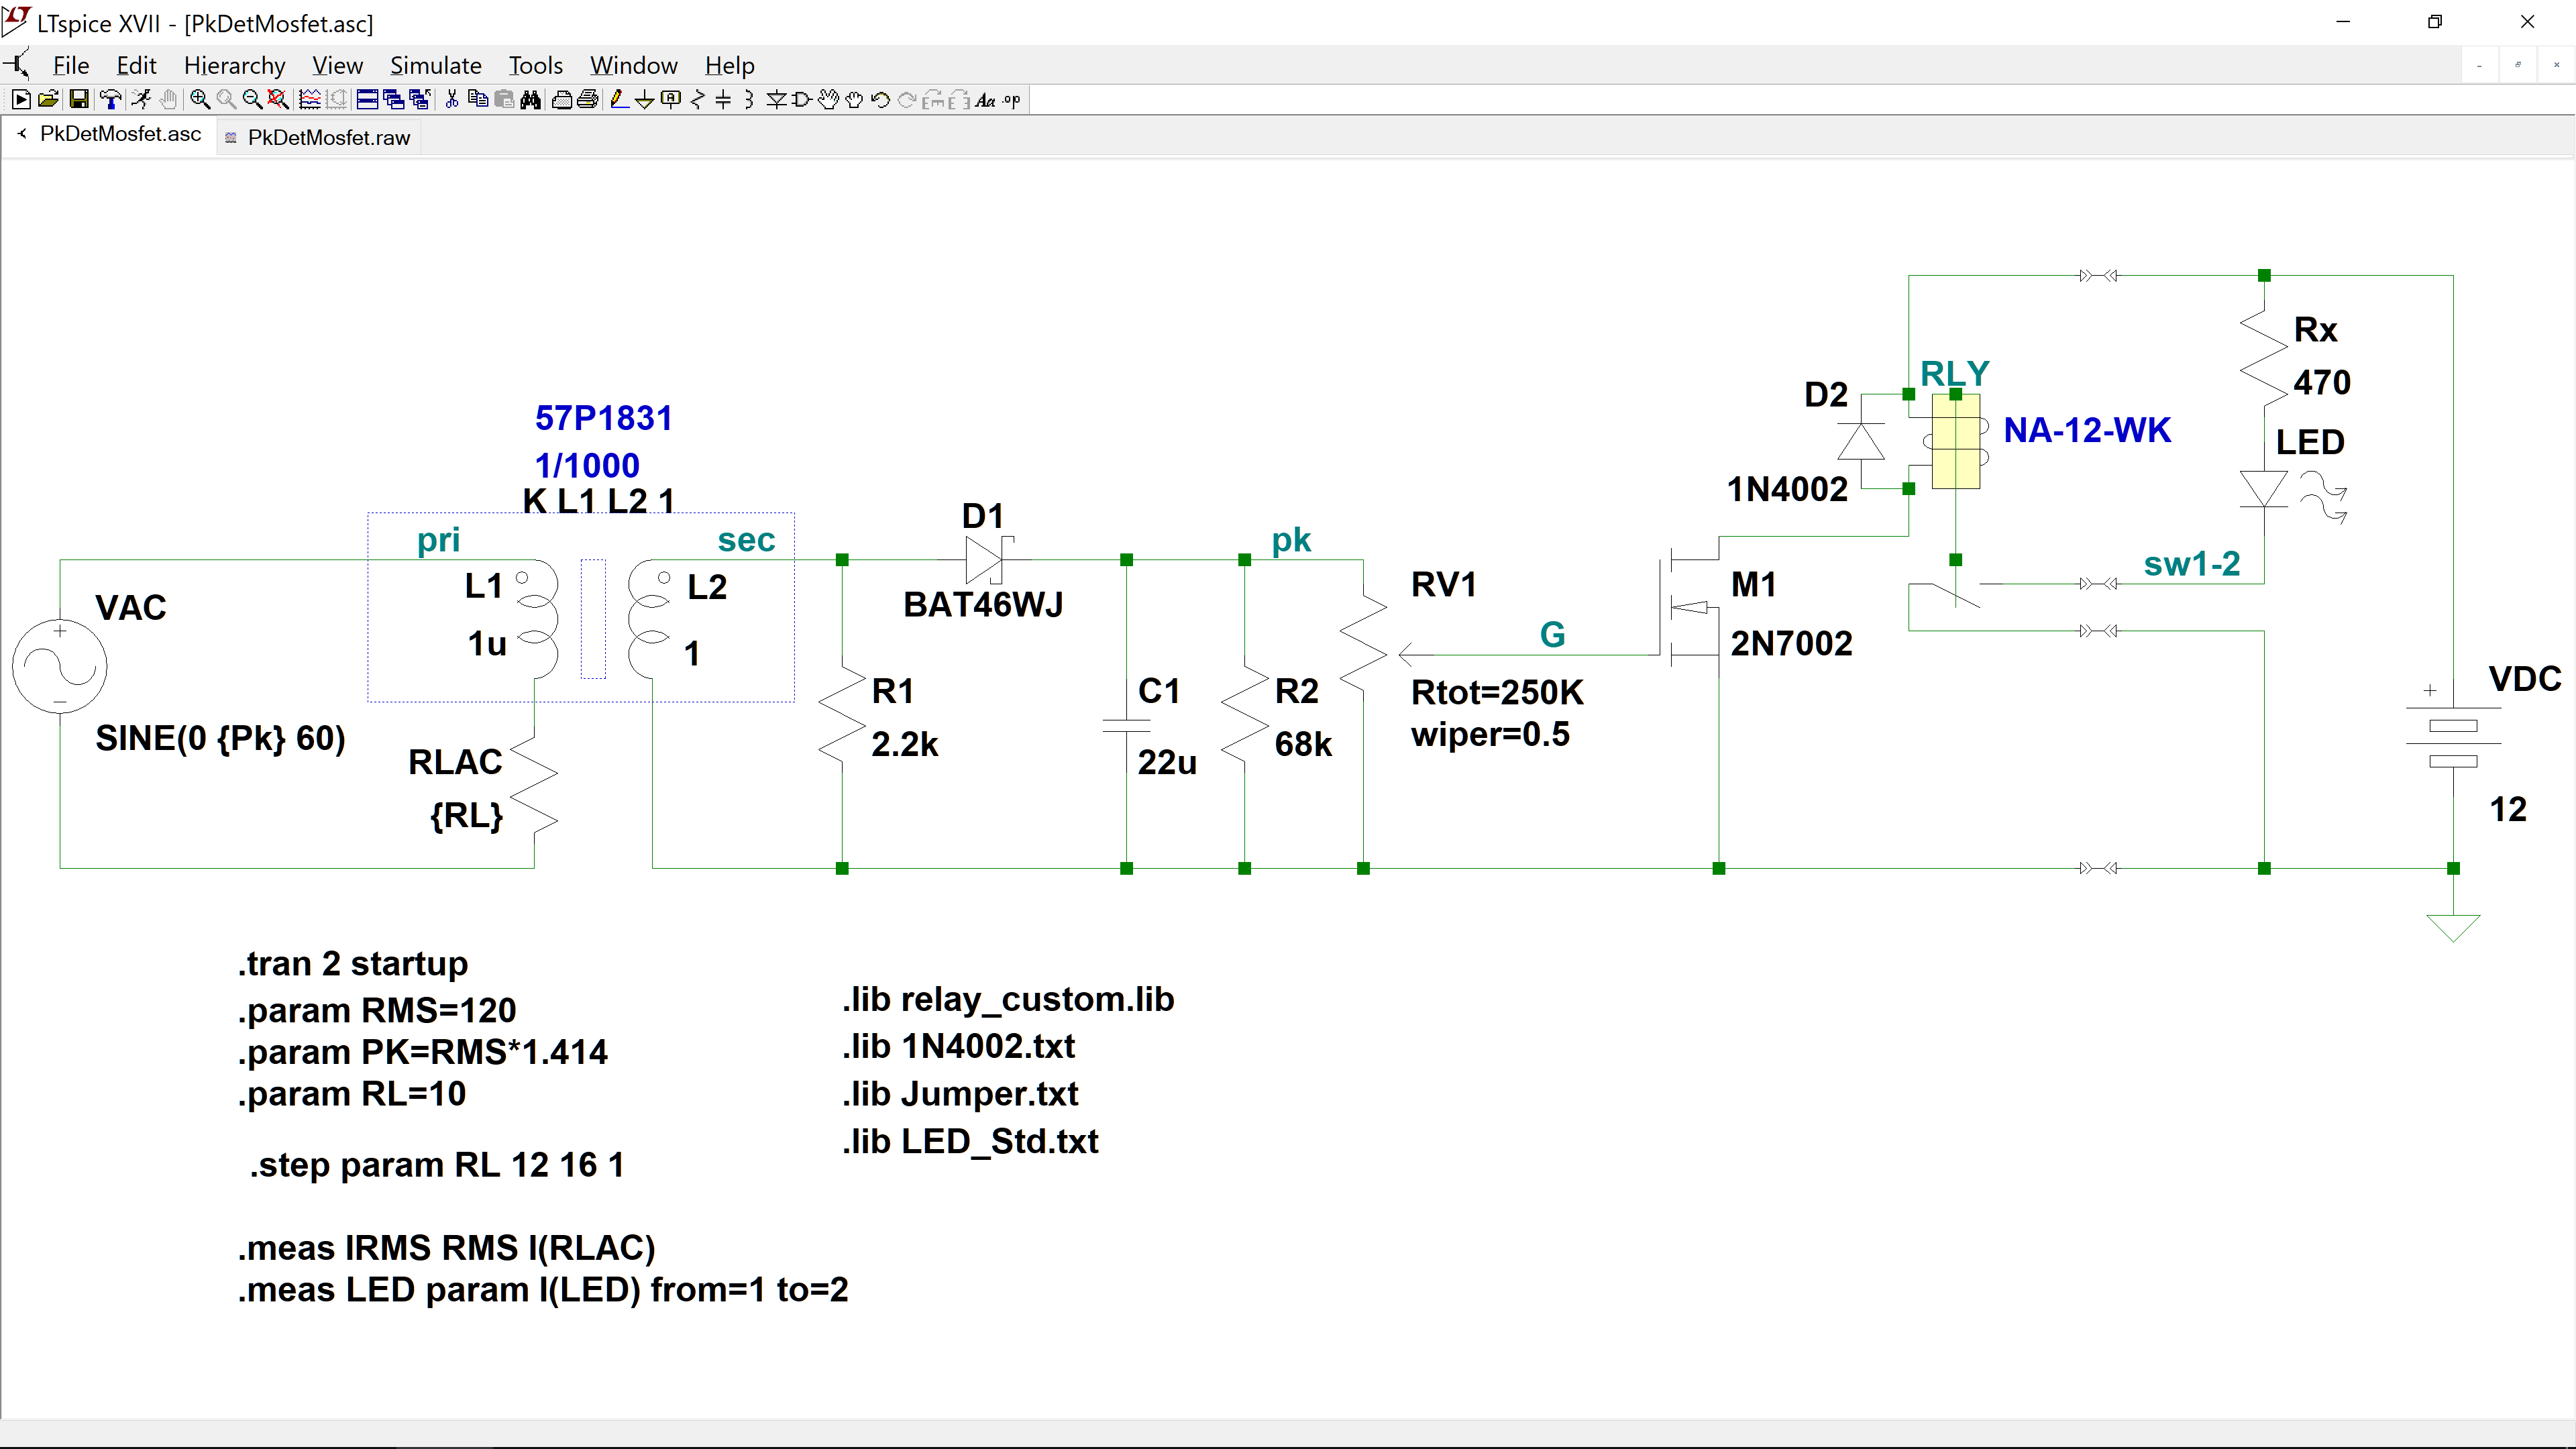Click the Find binoculars icon

click(x=530, y=99)
